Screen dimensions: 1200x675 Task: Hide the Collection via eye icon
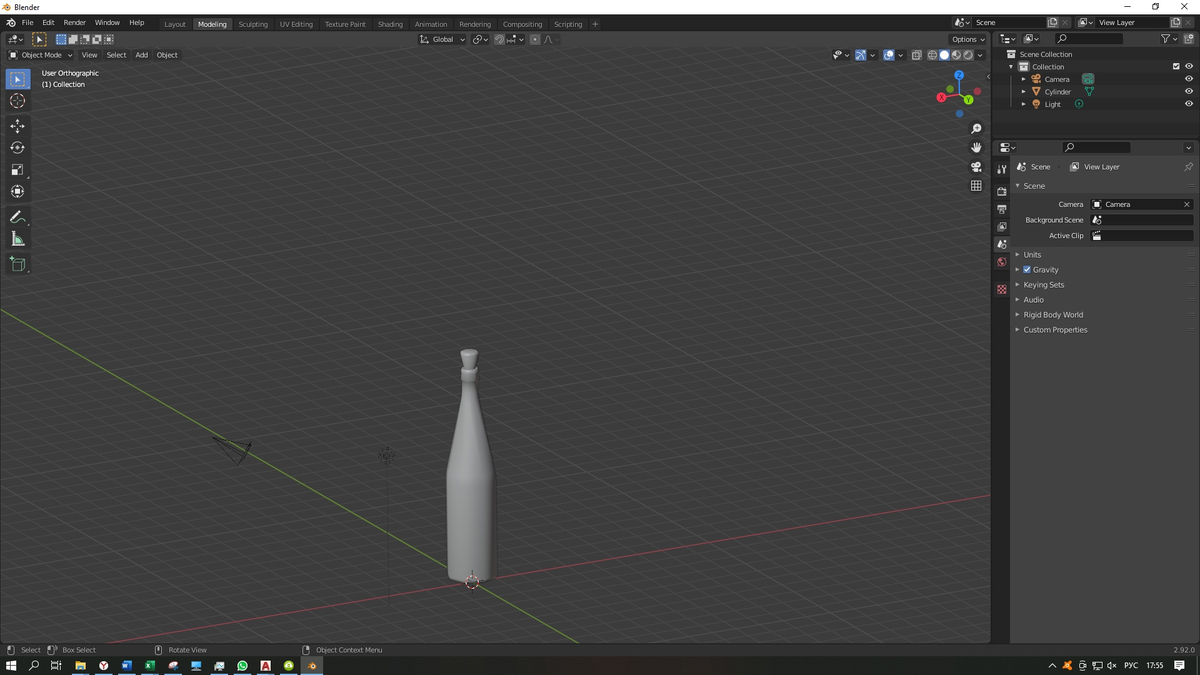[1189, 67]
